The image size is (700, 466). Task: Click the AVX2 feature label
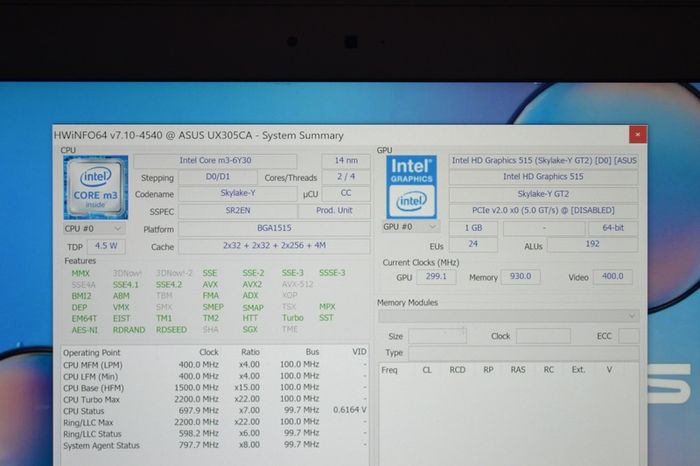252,284
